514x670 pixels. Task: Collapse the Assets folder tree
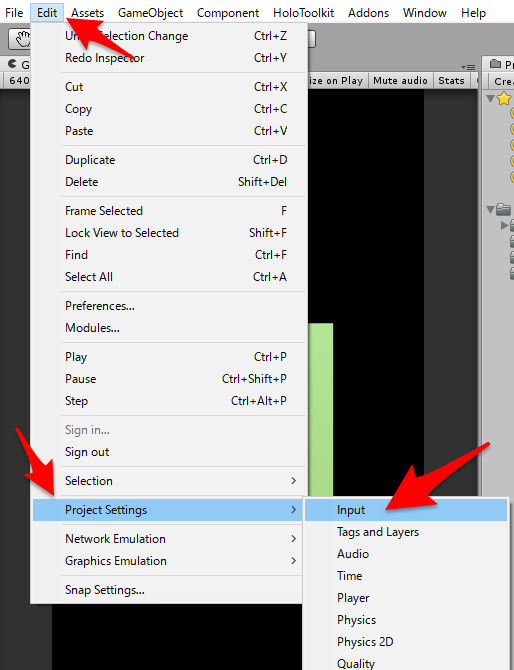point(491,209)
